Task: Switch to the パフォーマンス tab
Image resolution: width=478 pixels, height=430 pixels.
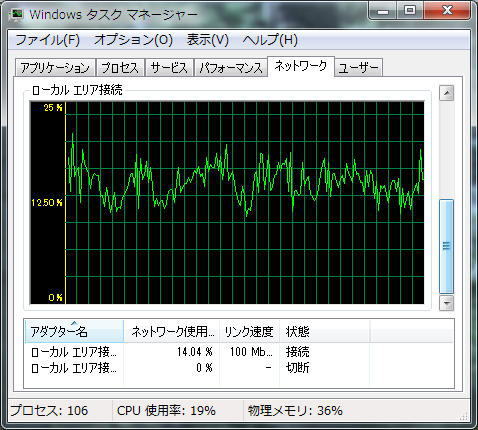Action: click(x=231, y=68)
